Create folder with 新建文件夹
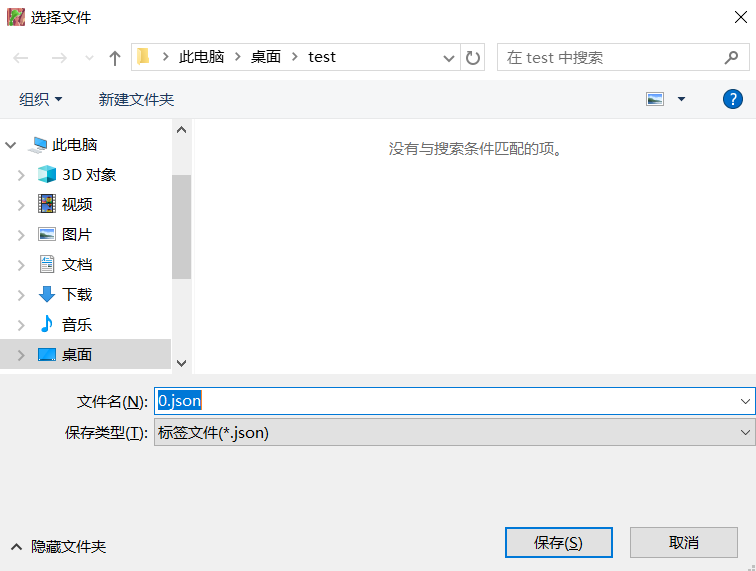Screen dimensions: 756x571 click(136, 99)
